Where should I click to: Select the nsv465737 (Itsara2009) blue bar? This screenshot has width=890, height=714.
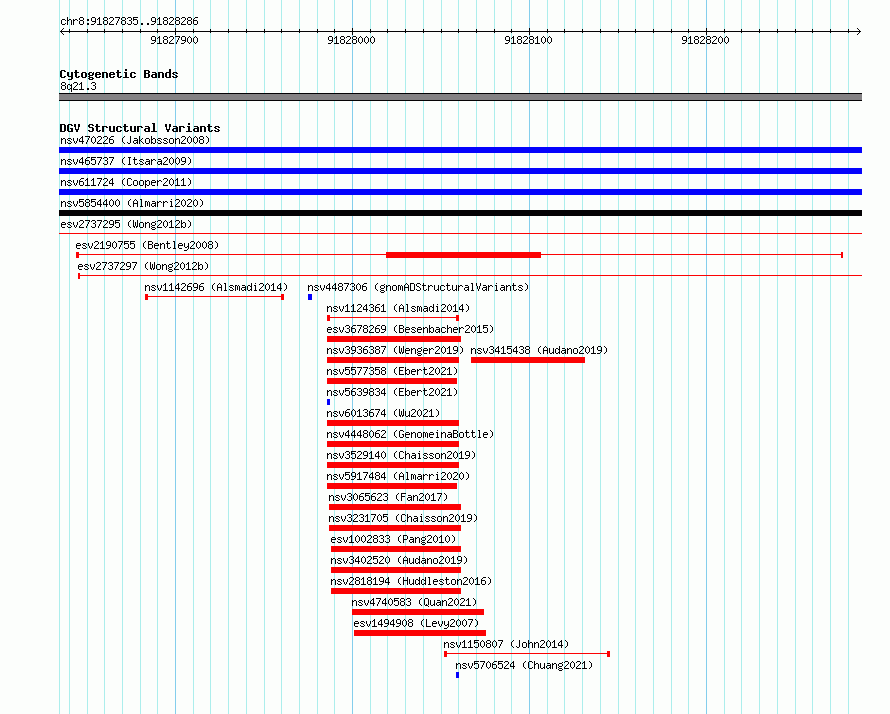point(460,171)
